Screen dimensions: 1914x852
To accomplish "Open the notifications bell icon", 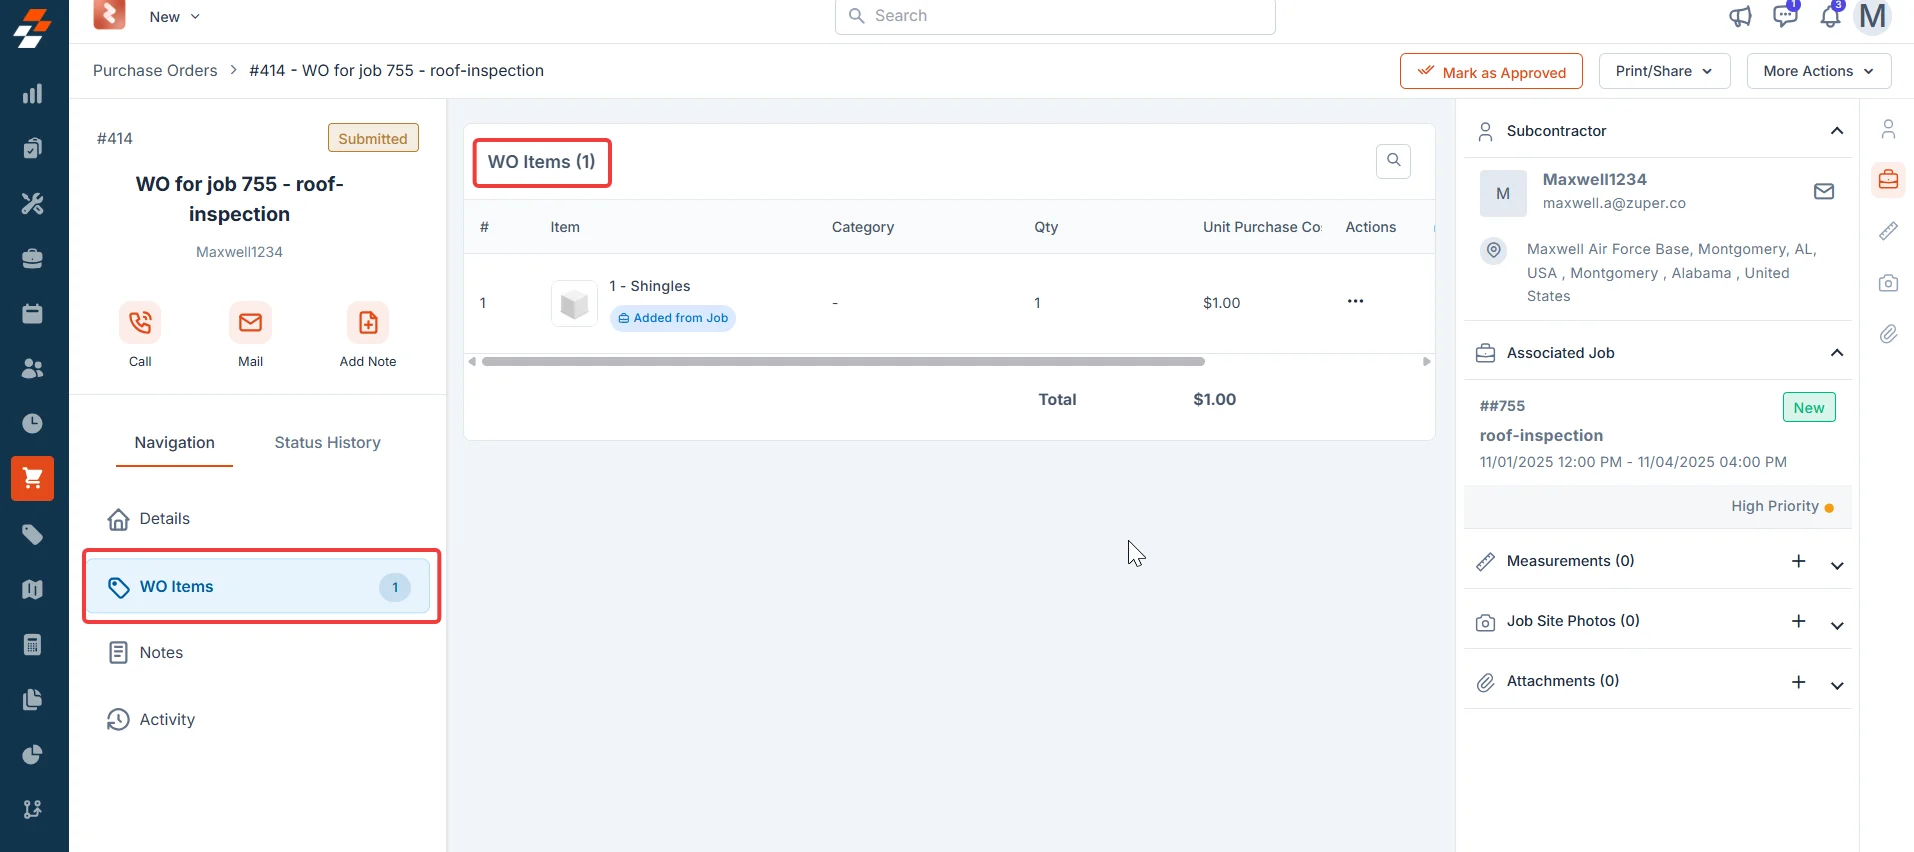I will pyautogui.click(x=1830, y=16).
